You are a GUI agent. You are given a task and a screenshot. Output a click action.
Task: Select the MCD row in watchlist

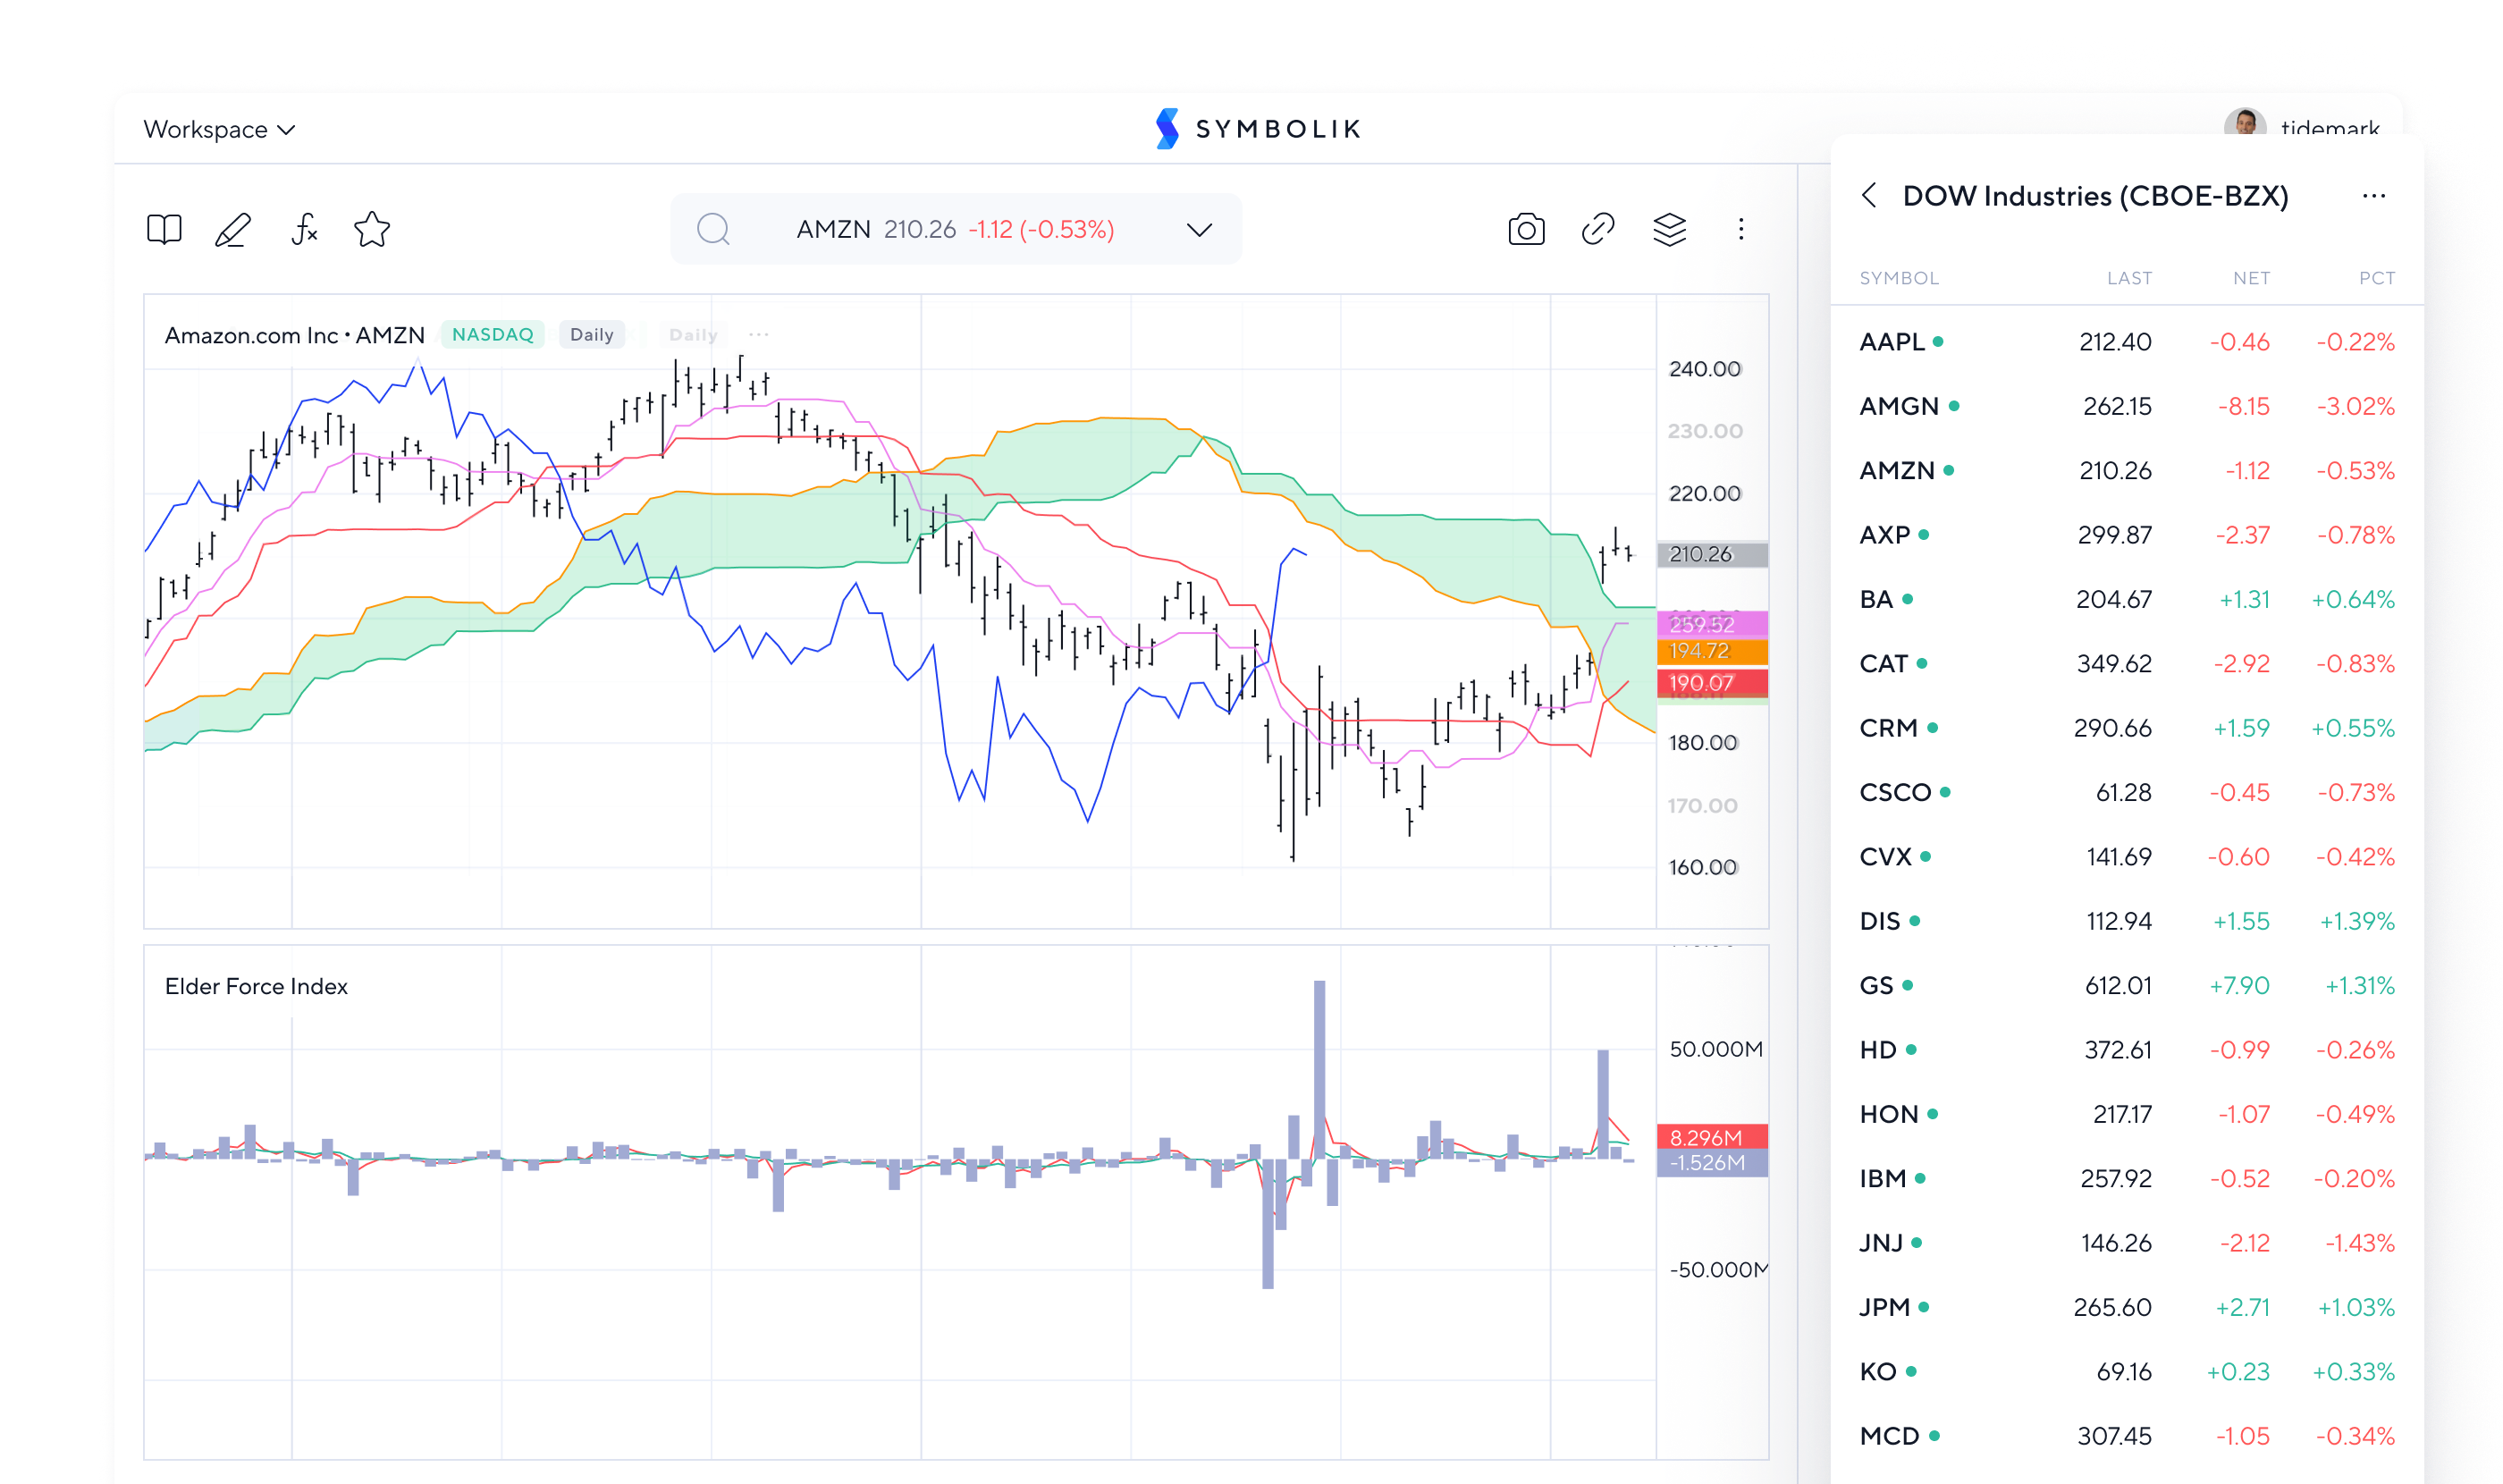[x=2127, y=1435]
